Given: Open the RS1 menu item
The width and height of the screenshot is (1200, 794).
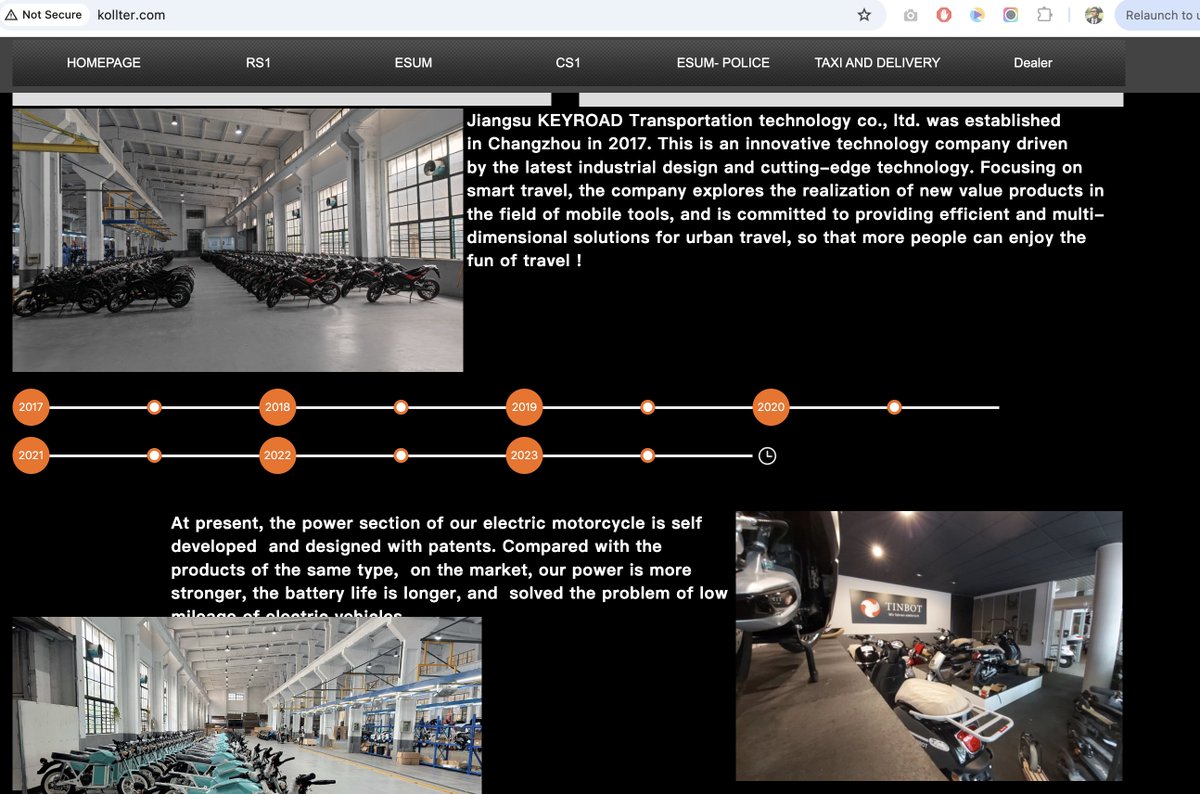Looking at the screenshot, I should coord(258,62).
